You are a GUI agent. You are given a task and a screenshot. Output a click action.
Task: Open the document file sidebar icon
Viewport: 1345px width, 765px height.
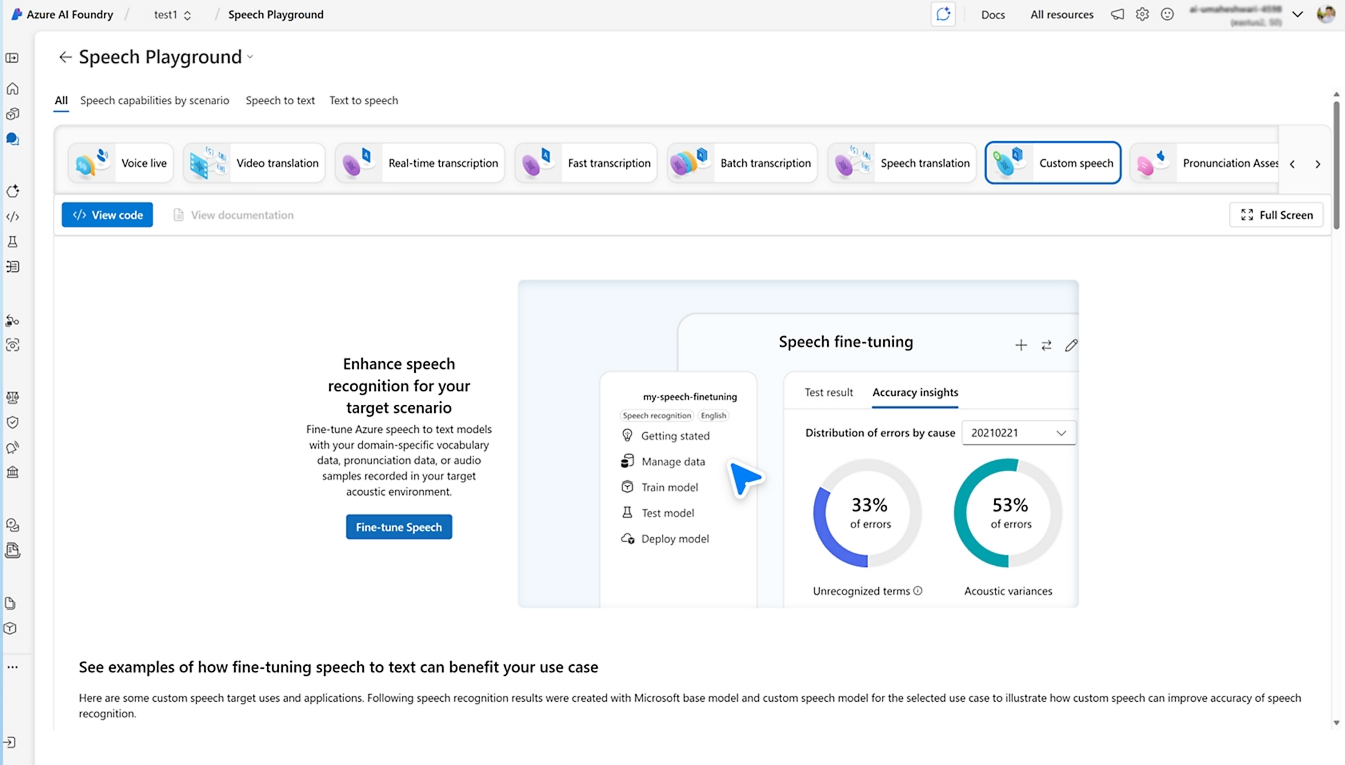[10, 603]
